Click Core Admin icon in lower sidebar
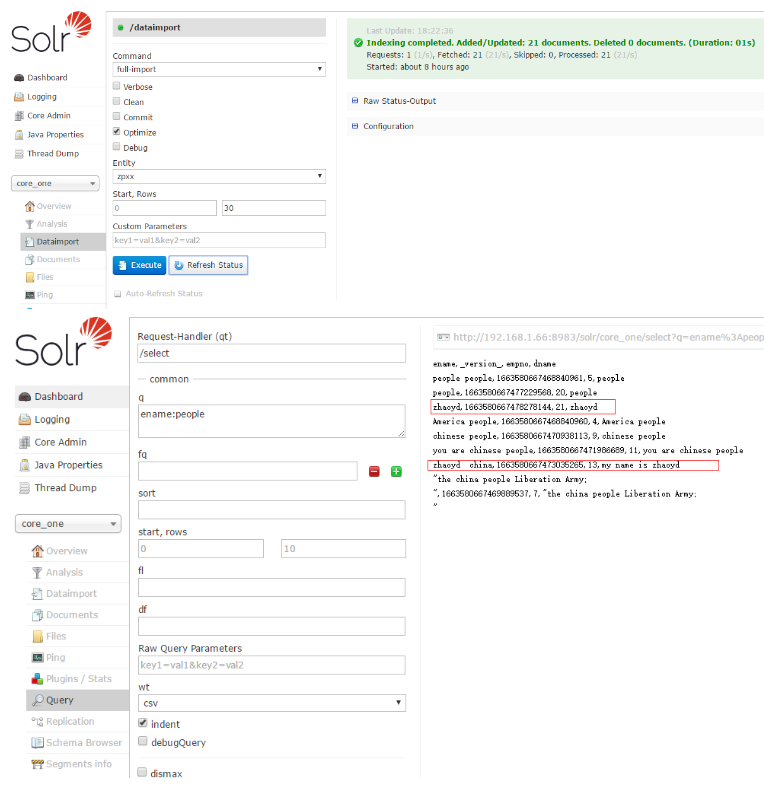Screen dimensions: 764x788 tap(25, 443)
